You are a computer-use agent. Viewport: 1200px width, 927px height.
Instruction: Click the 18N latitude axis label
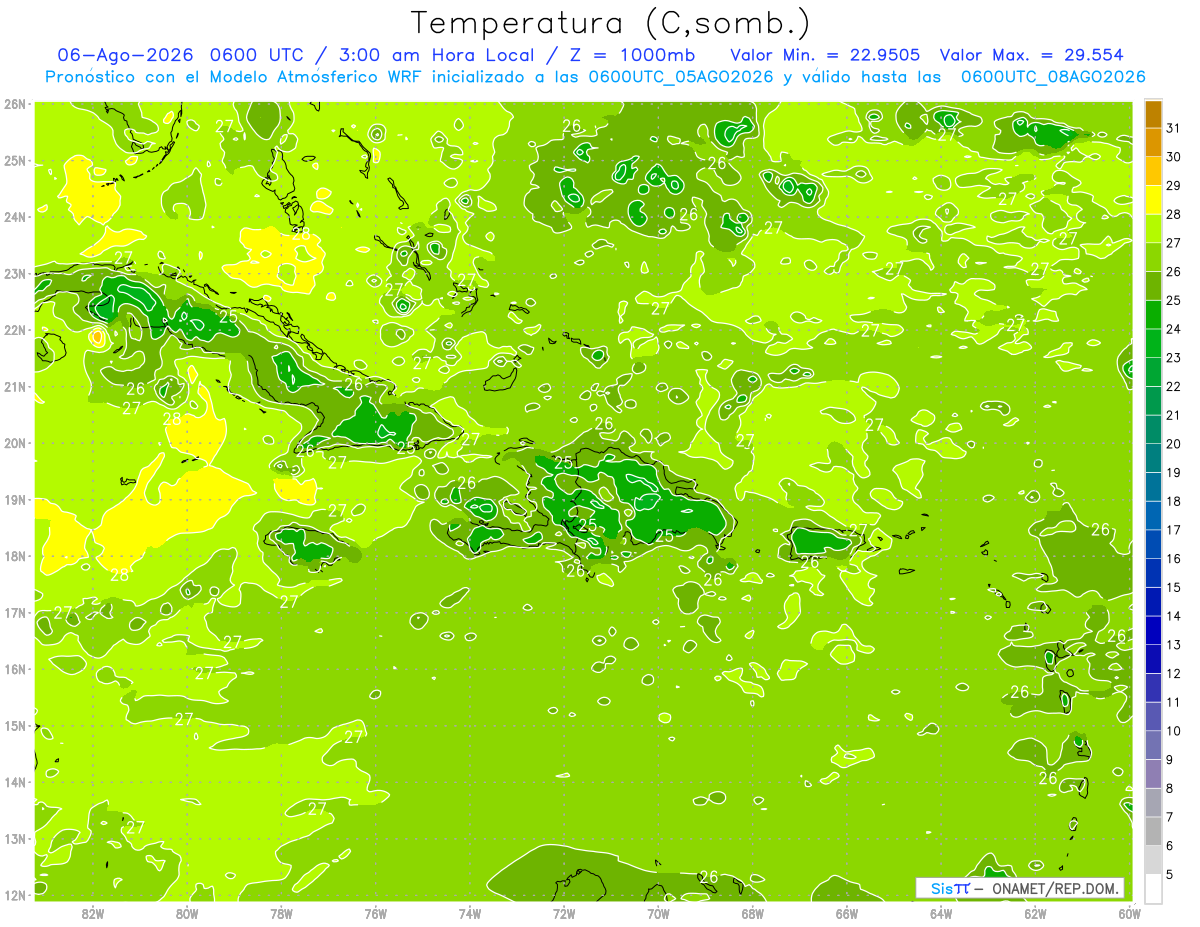coord(15,556)
